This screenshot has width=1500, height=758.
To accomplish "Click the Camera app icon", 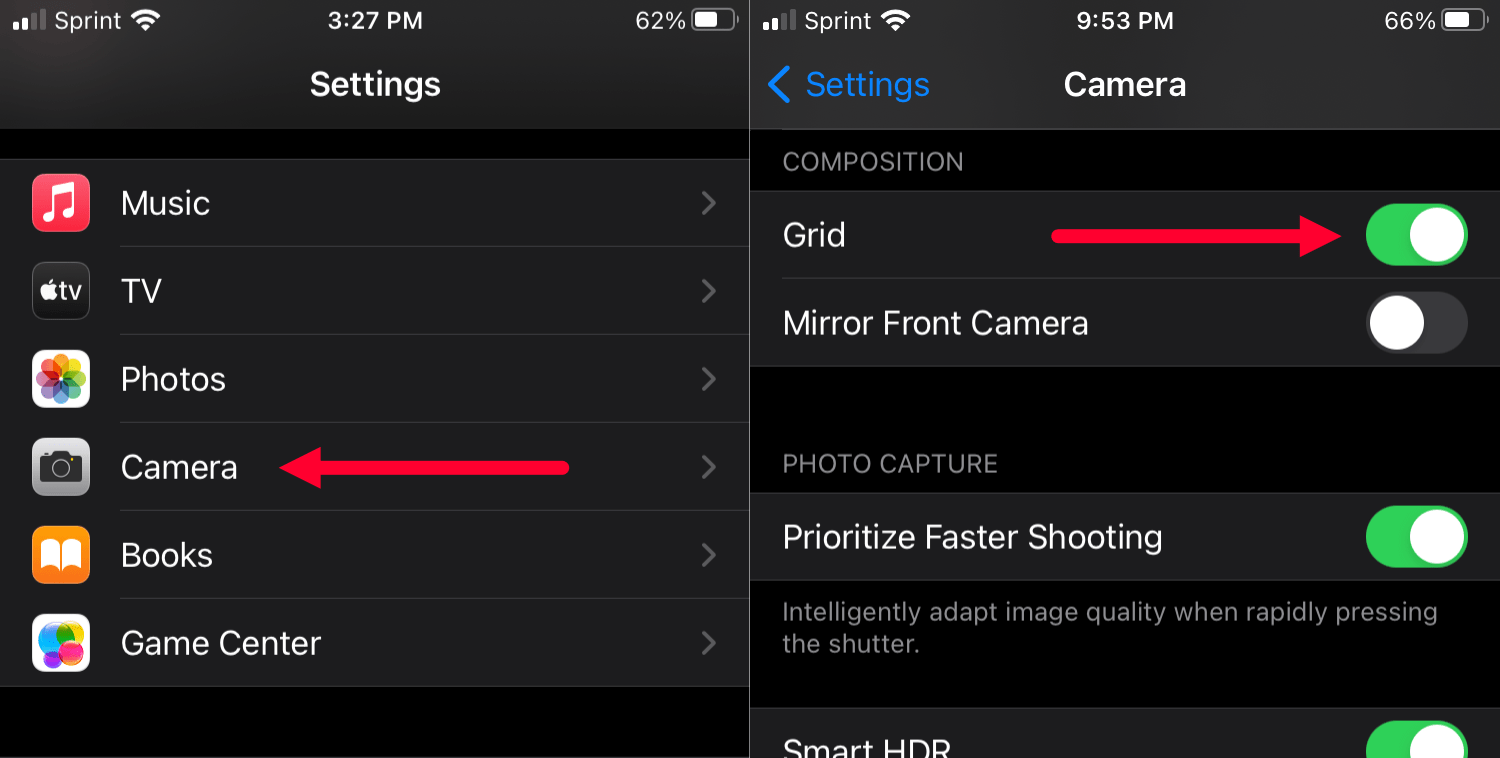I will [61, 467].
